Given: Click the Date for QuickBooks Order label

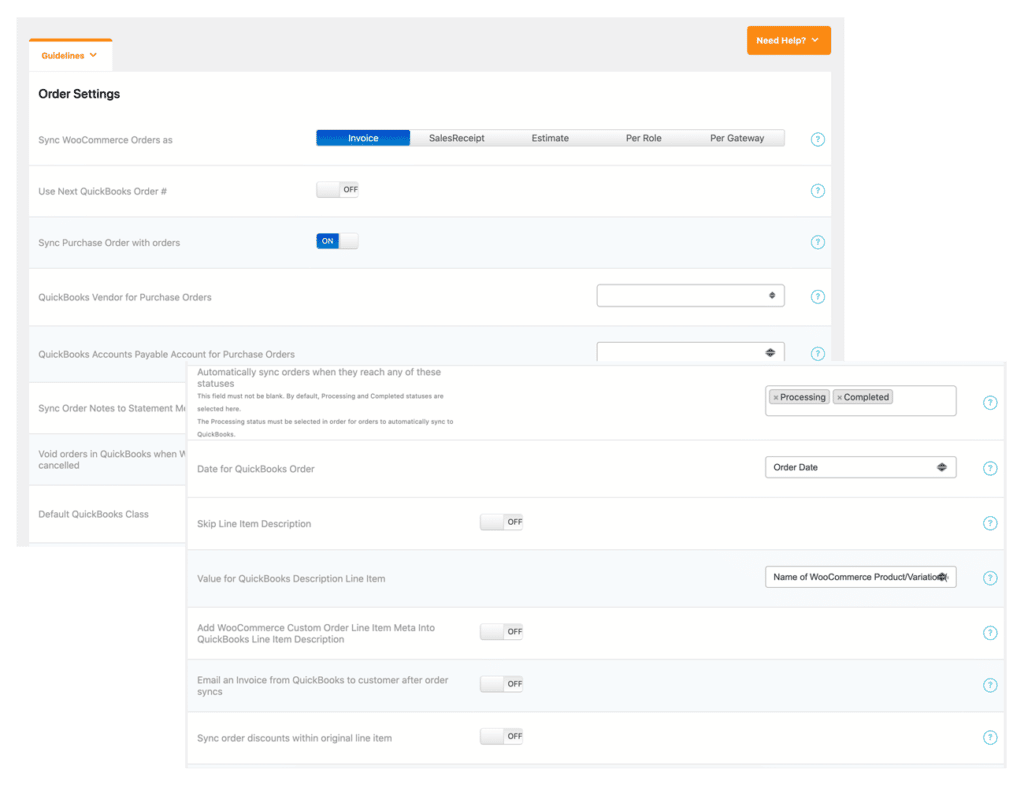Looking at the screenshot, I should 255,469.
